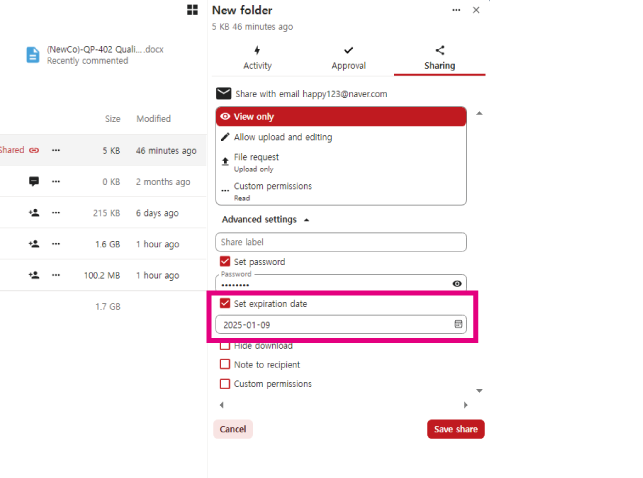Uncheck the Set password checkbox
The image size is (643, 478).
[x=225, y=262]
